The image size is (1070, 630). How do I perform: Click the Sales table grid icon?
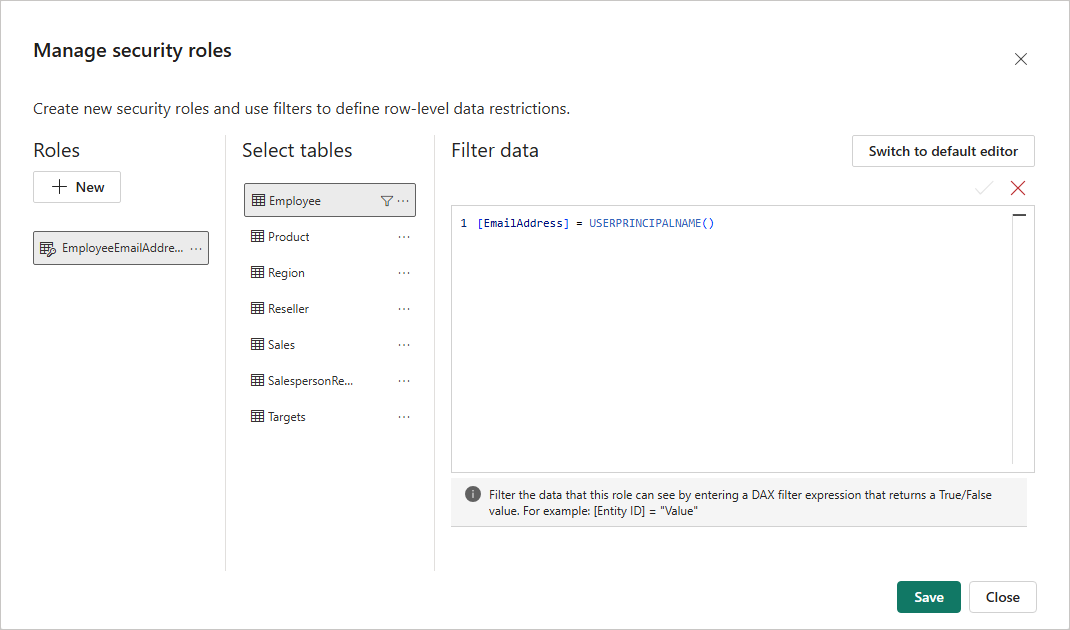[257, 344]
